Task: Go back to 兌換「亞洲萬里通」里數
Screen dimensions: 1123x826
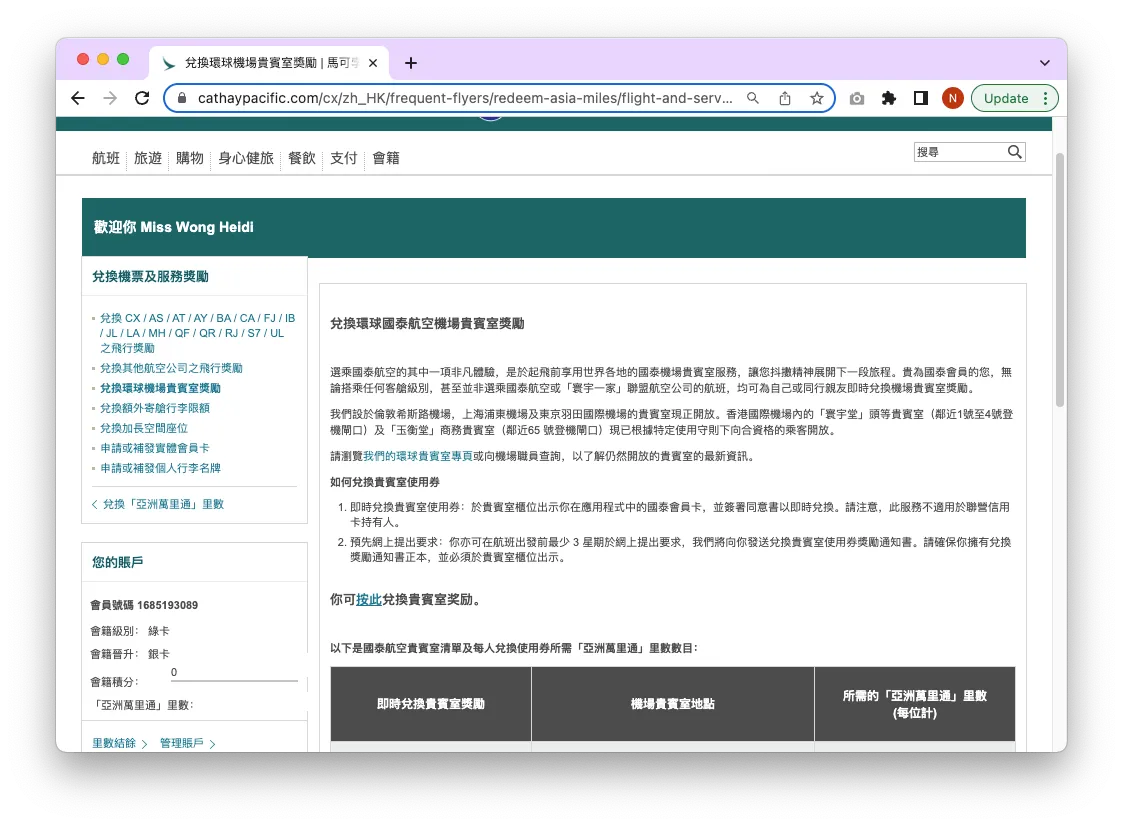Action: point(158,504)
